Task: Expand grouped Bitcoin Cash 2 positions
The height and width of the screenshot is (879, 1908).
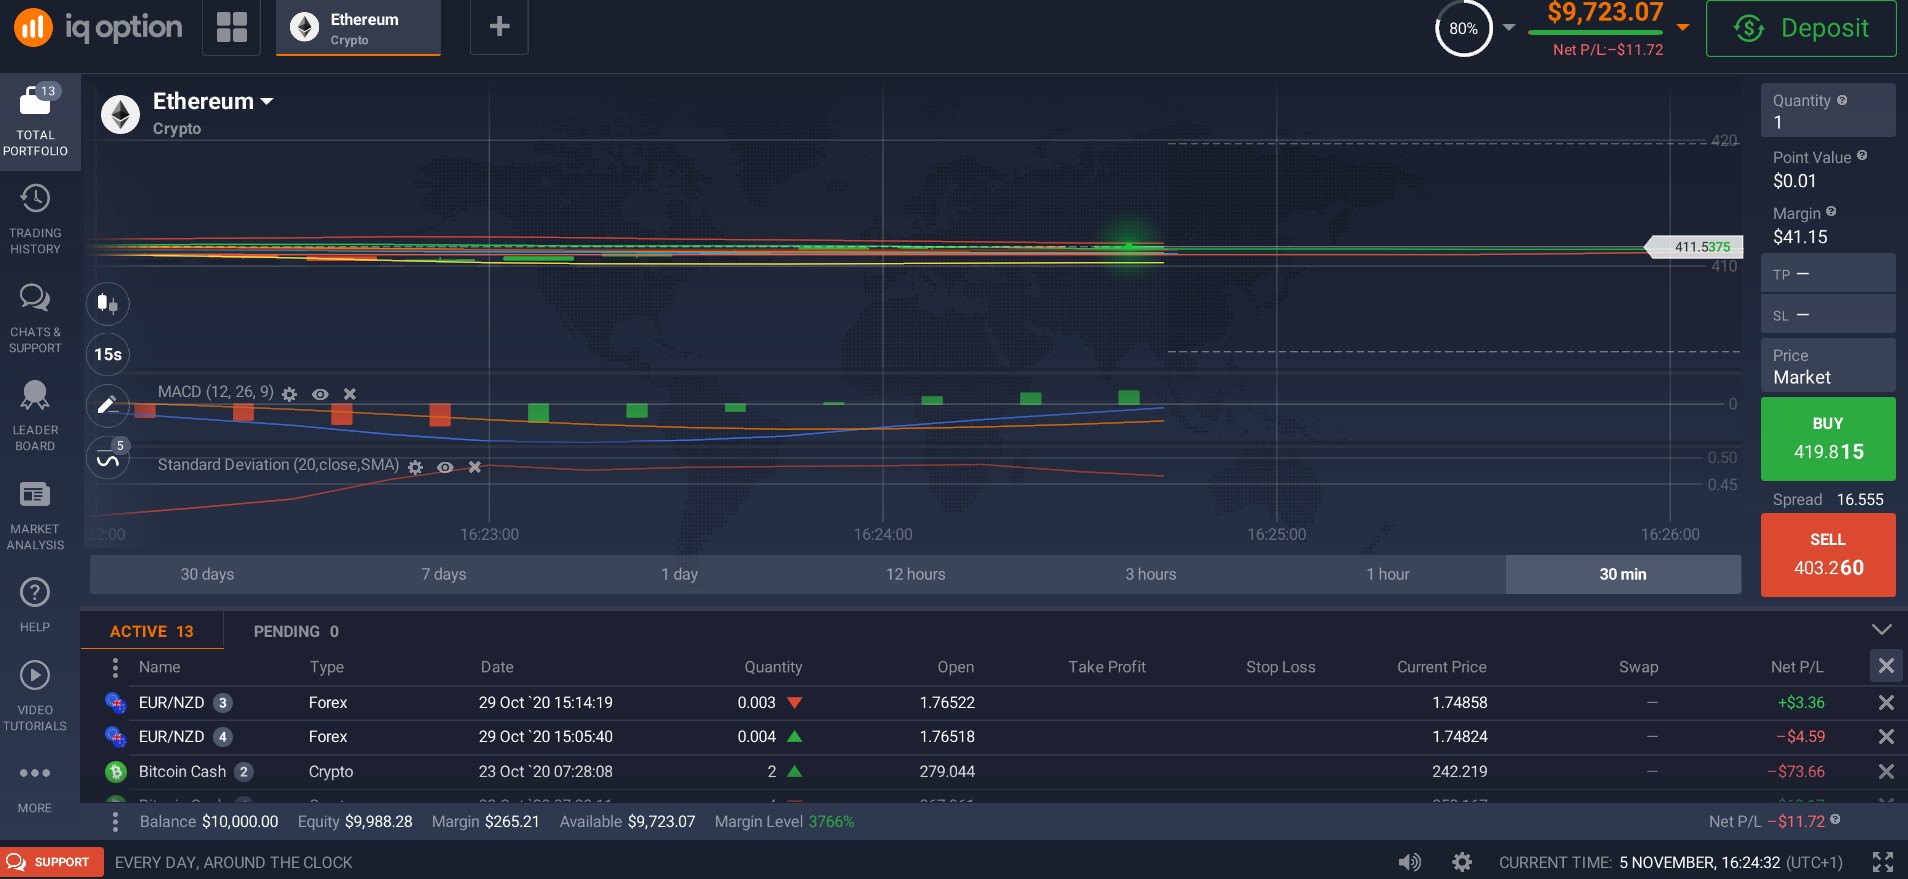Action: [243, 772]
